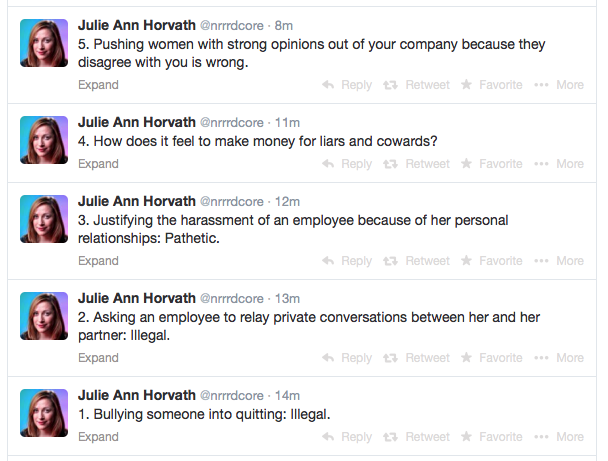The image size is (608, 461).
Task: Retweet the tweet numbered 3
Action: pos(416,261)
